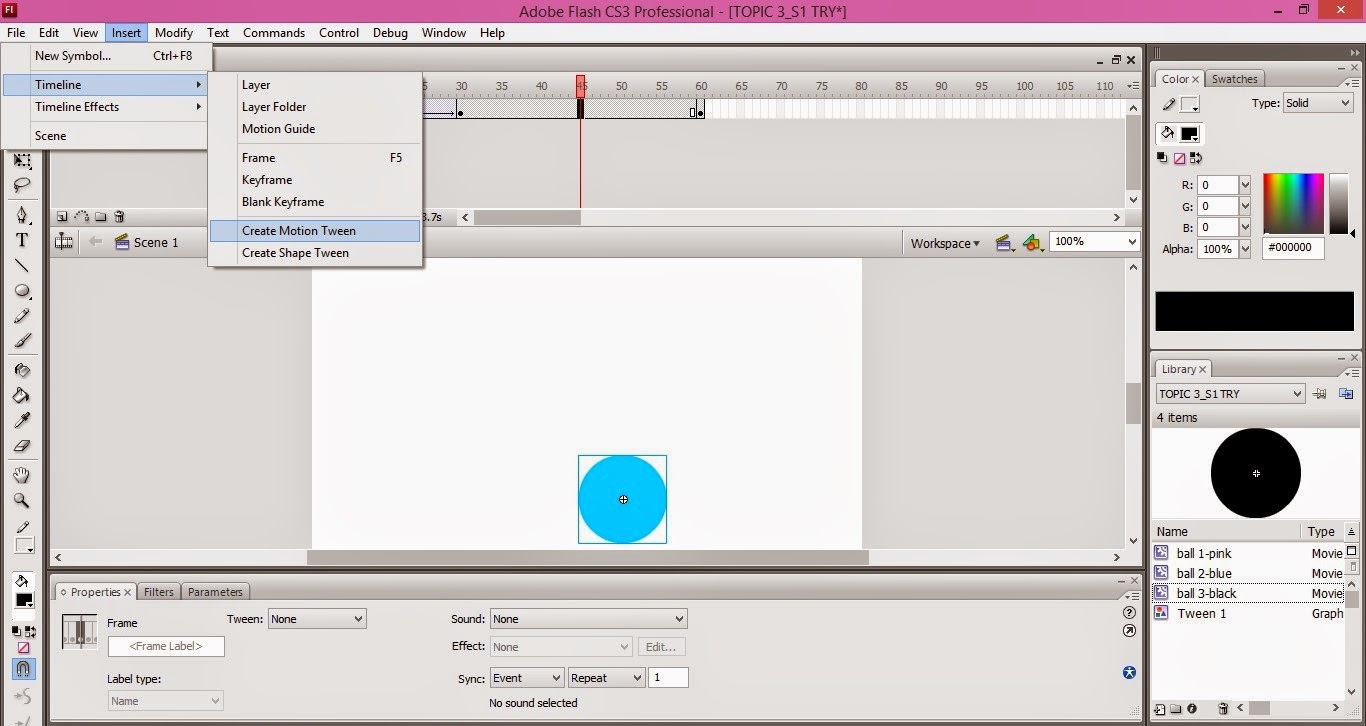
Task: Choose Create Motion Tween from Insert menu
Action: [298, 230]
